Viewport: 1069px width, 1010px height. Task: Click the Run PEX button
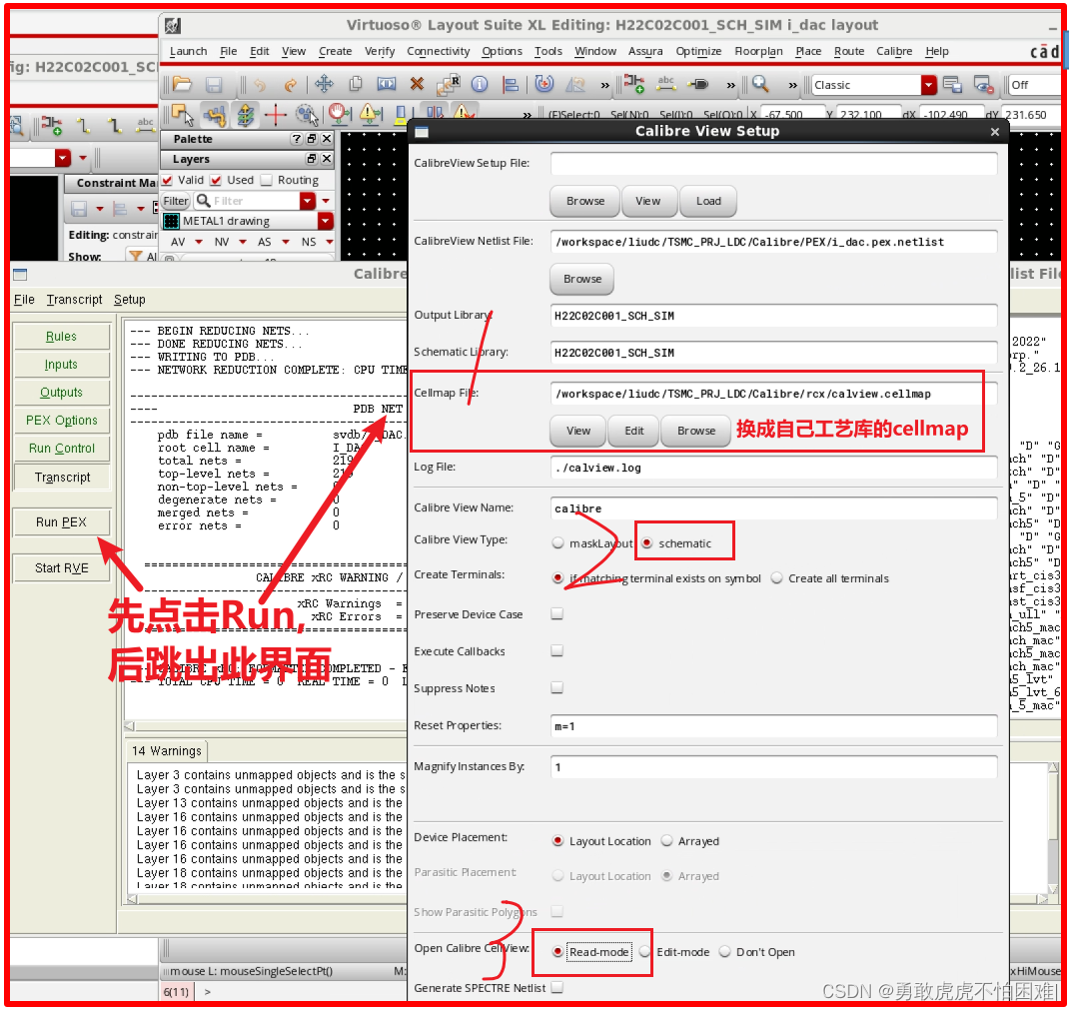61,522
